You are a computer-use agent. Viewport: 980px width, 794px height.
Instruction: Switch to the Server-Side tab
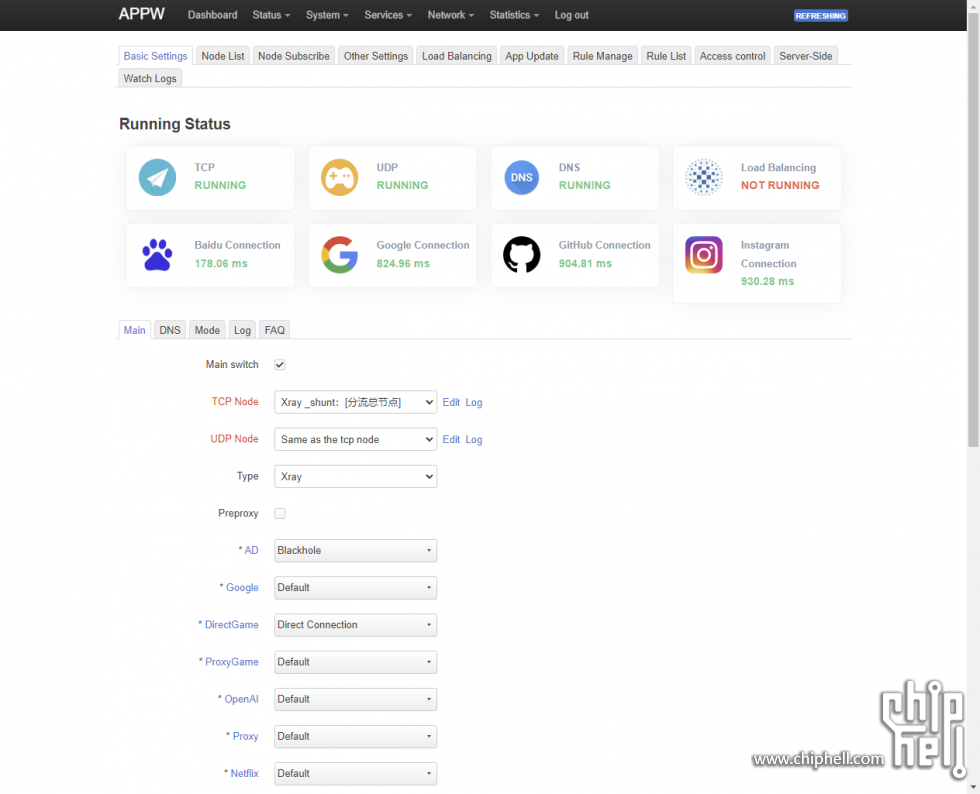[806, 56]
